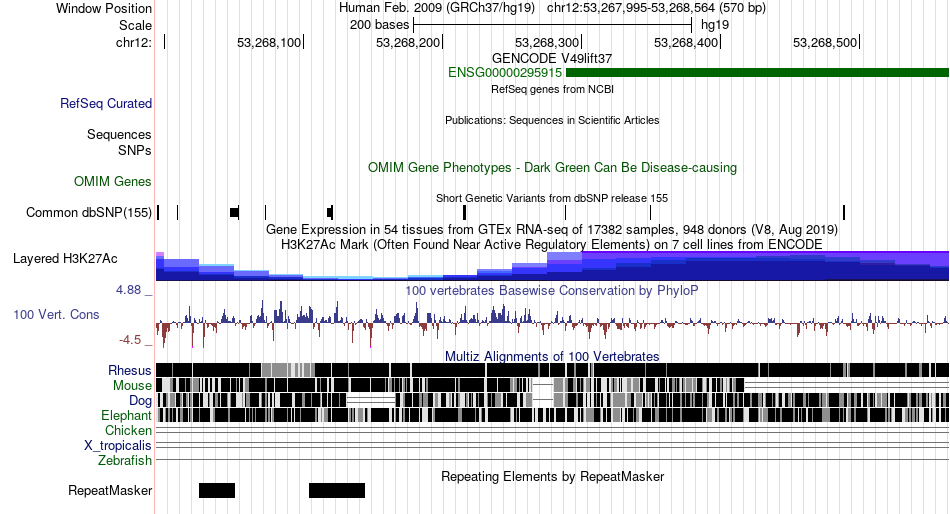Select the X_tropicalis species label
This screenshot has height=514, width=950.
tap(118, 446)
